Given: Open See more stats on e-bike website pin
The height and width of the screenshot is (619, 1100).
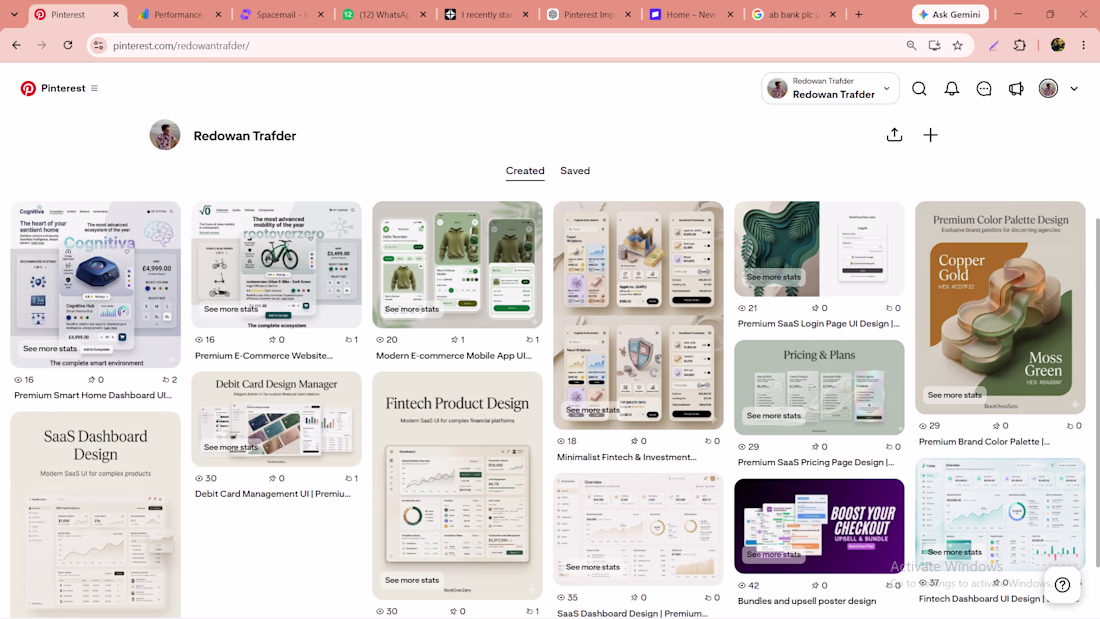Looking at the screenshot, I should click(x=231, y=309).
